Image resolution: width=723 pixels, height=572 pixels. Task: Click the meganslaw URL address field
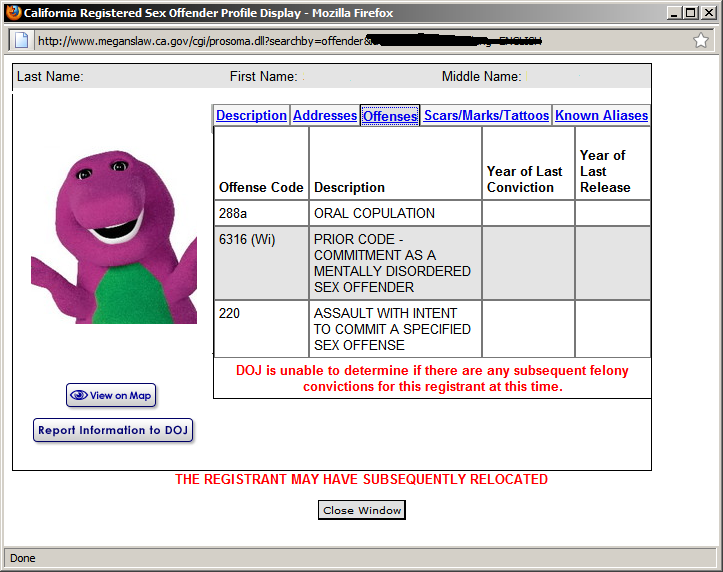point(362,41)
